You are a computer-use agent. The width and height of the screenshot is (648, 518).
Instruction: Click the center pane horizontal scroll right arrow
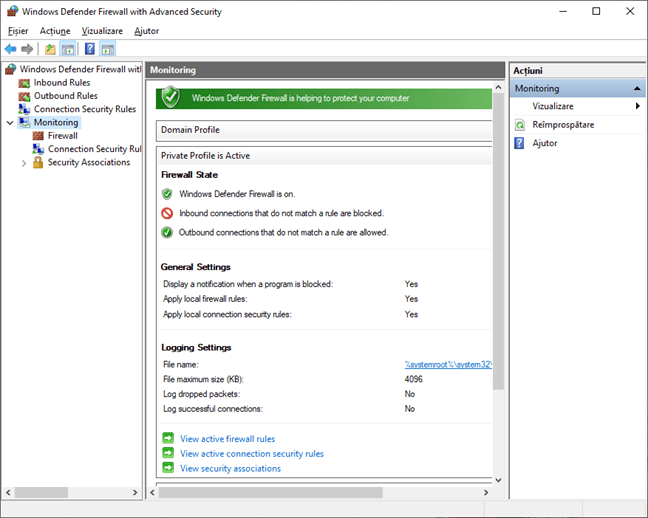click(x=486, y=492)
